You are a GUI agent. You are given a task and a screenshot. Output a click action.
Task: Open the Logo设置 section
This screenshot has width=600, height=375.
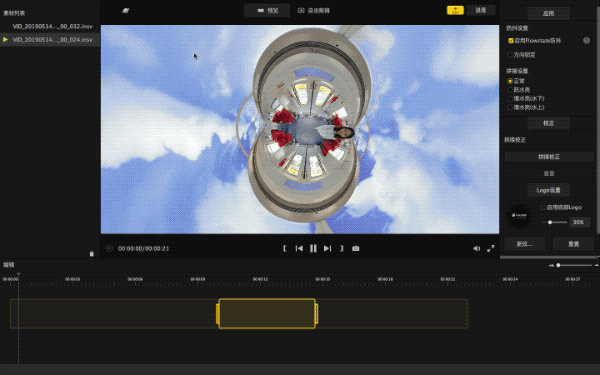click(x=548, y=190)
